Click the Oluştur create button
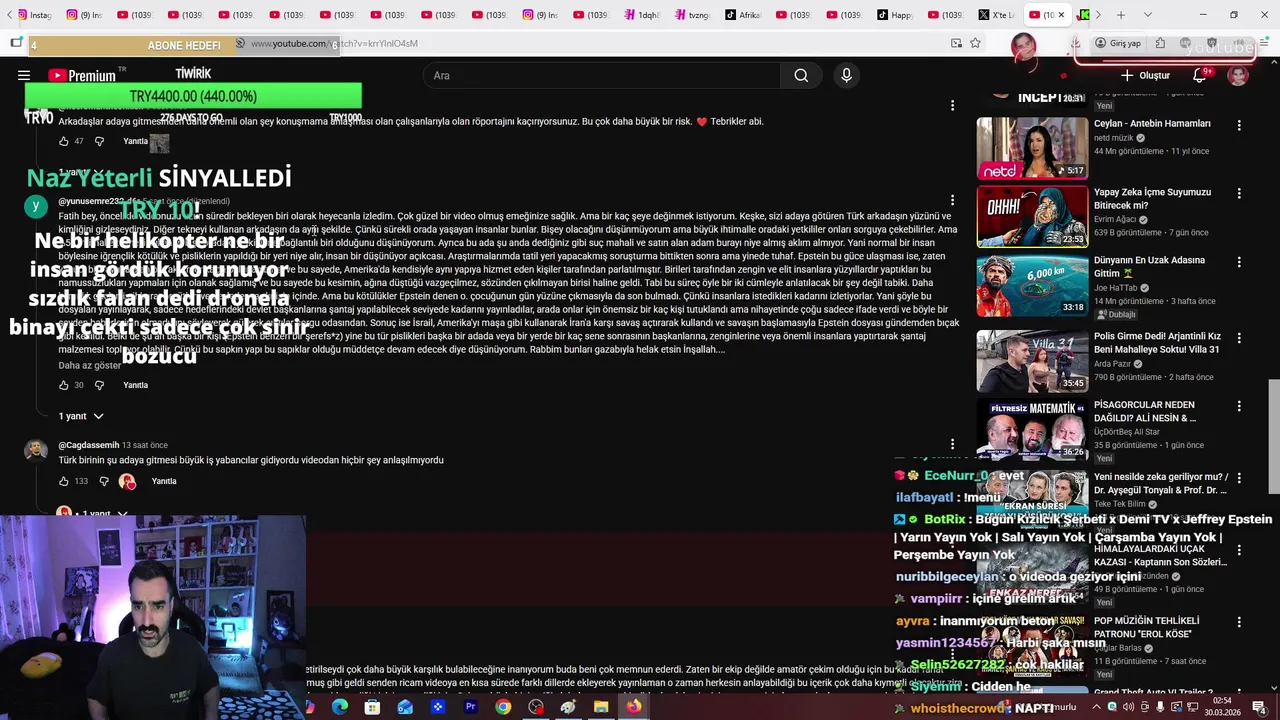1280x720 pixels. click(1145, 75)
